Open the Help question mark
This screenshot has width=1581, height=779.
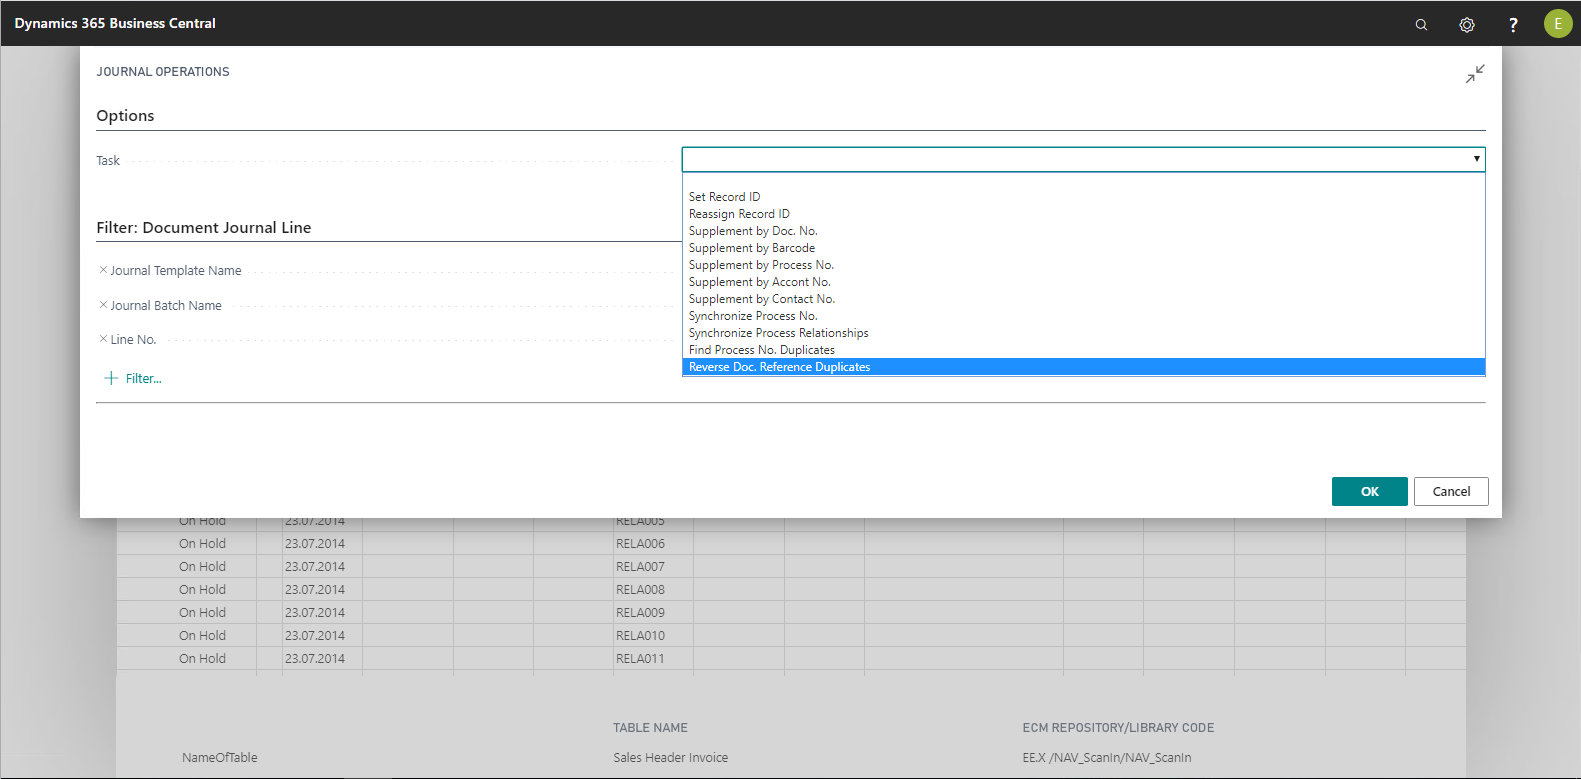pyautogui.click(x=1513, y=24)
